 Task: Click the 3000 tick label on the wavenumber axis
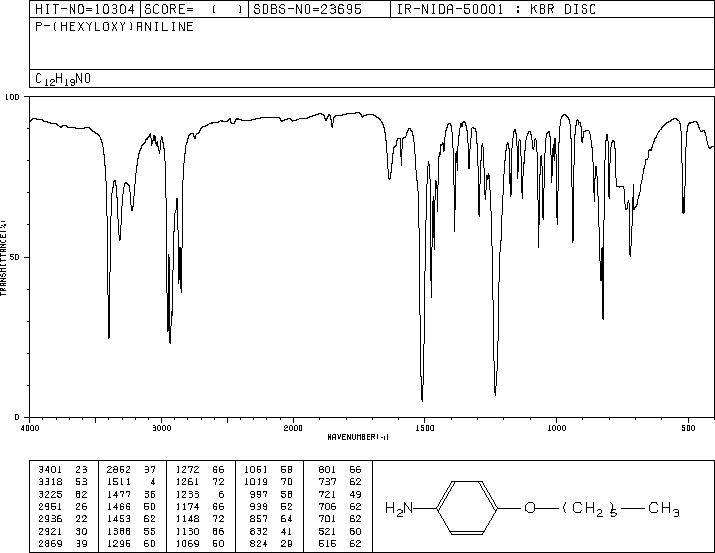click(161, 428)
